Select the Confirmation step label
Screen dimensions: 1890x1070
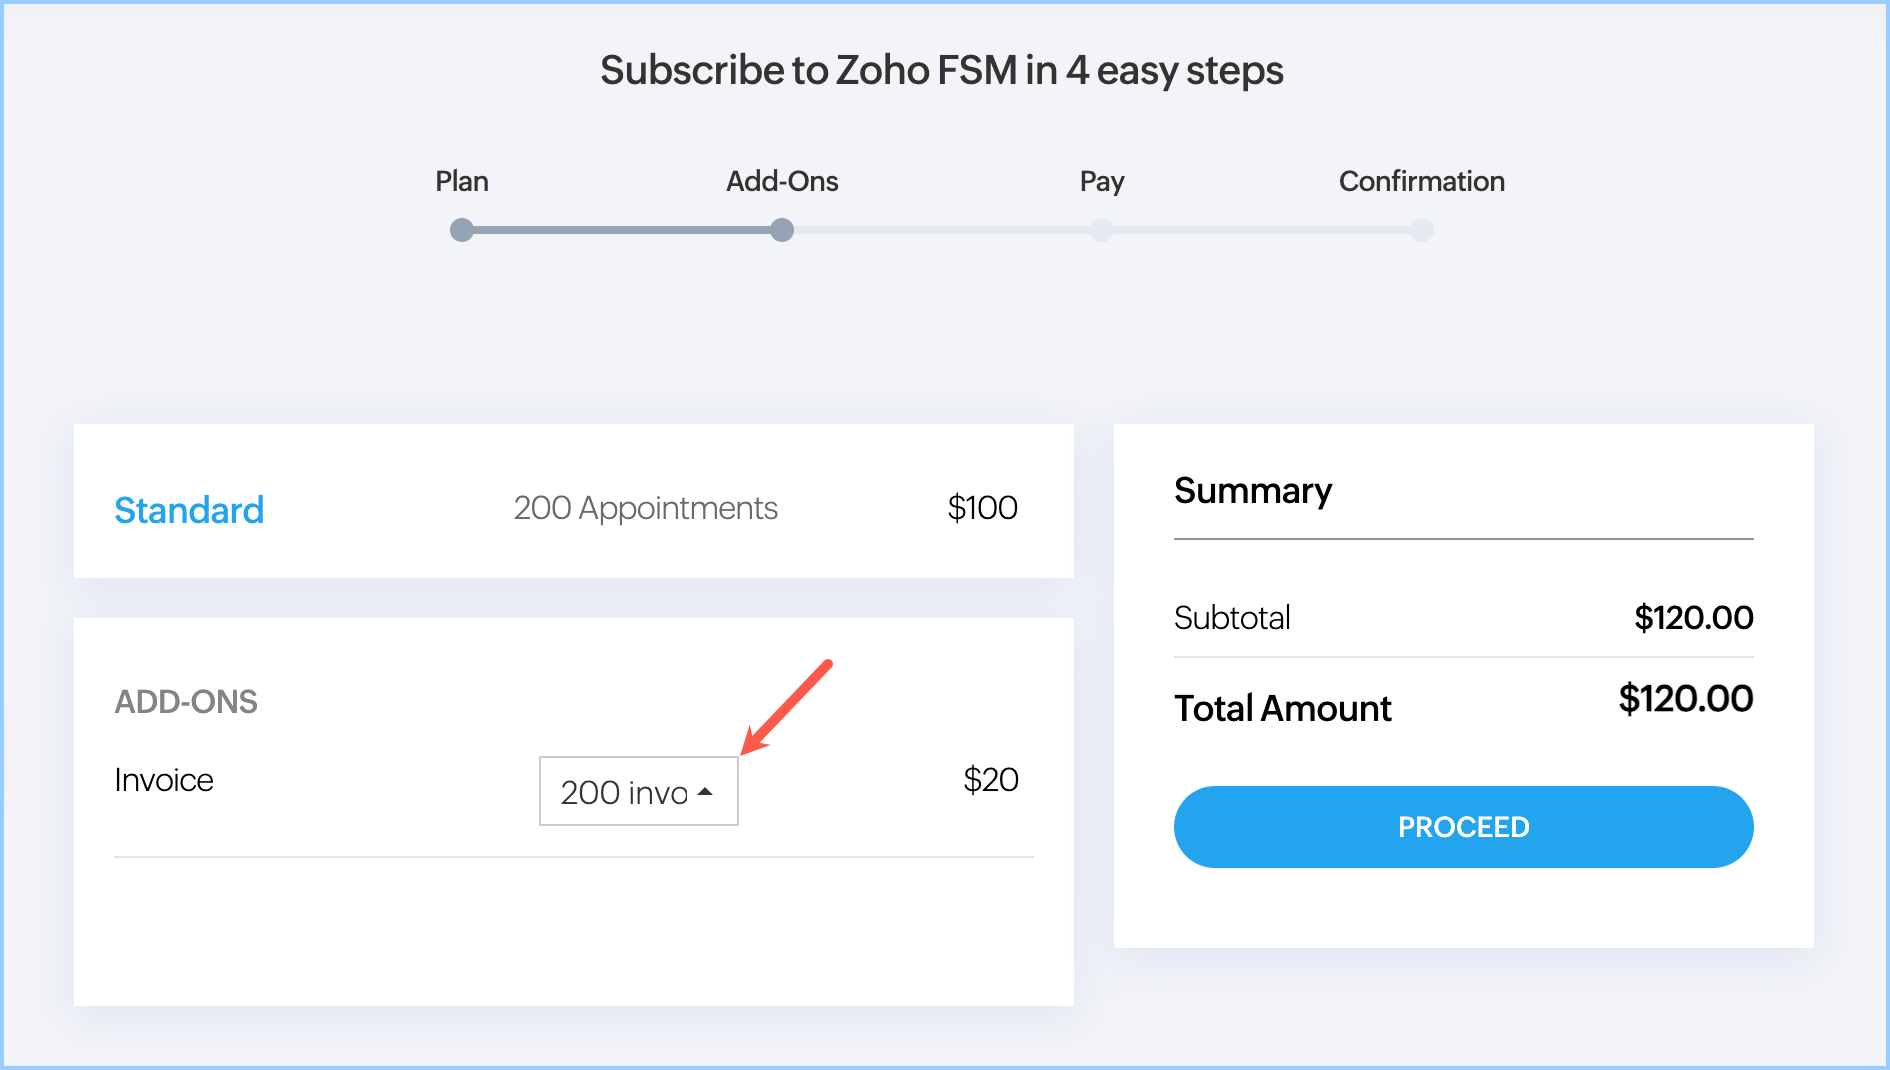pos(1421,181)
